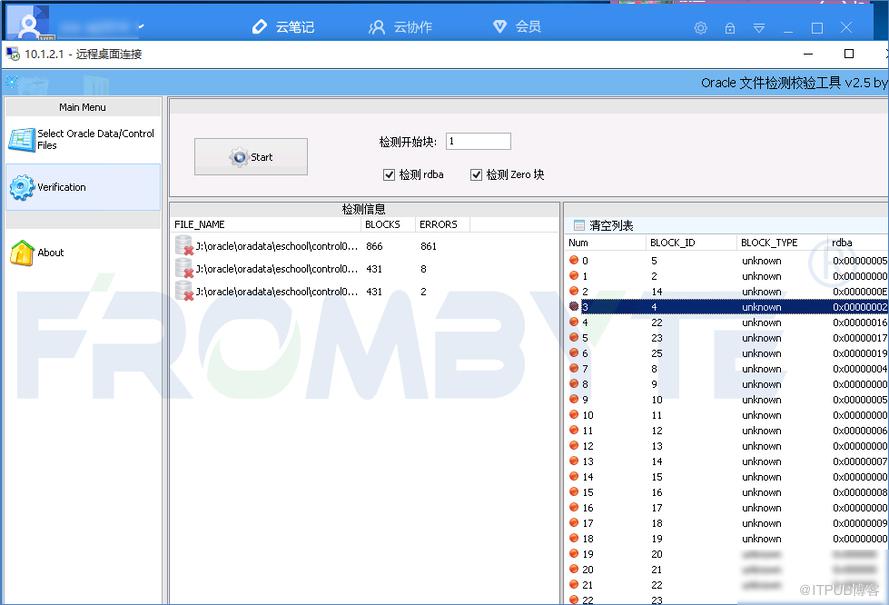Select the Verification gear icon

[22, 187]
